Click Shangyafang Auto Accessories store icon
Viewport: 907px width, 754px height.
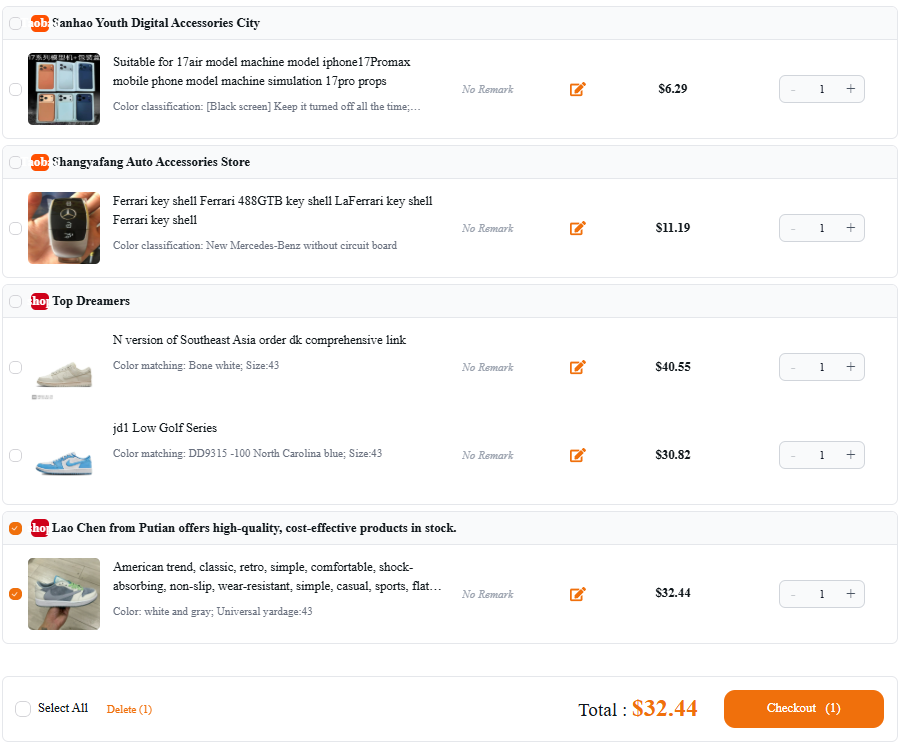click(39, 162)
